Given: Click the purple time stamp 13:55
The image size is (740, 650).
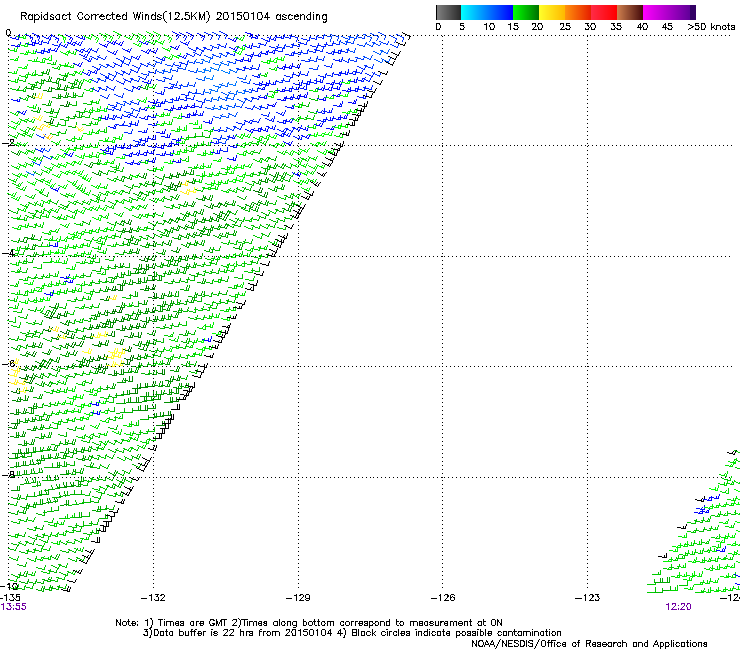Looking at the screenshot, I should click(x=14, y=607).
